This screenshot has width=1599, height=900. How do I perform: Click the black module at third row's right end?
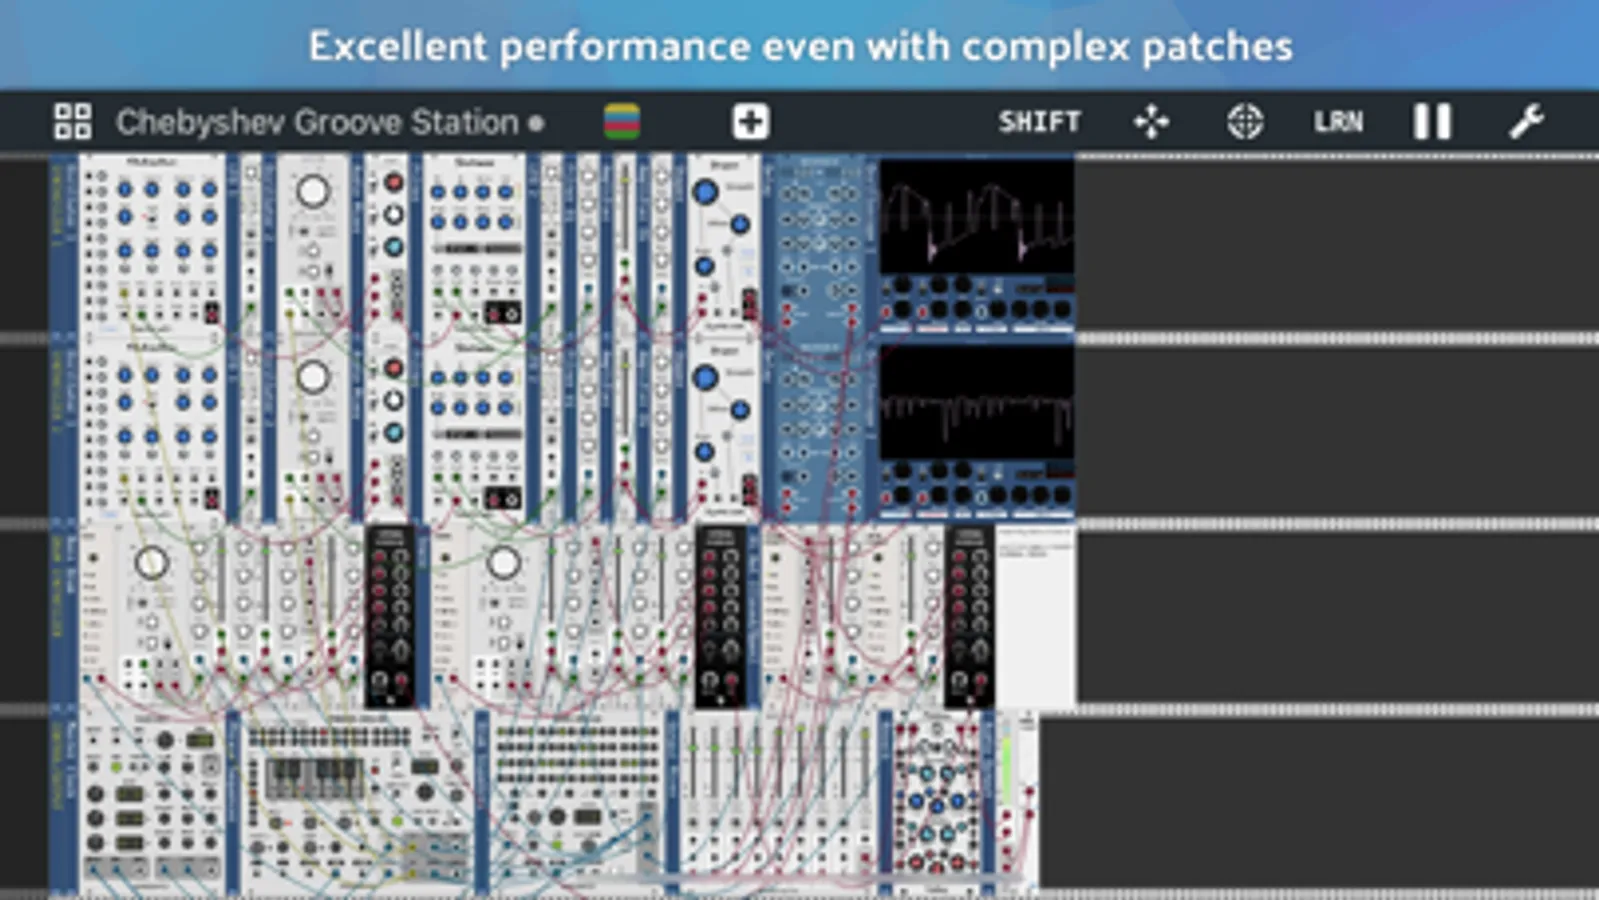tap(969, 616)
